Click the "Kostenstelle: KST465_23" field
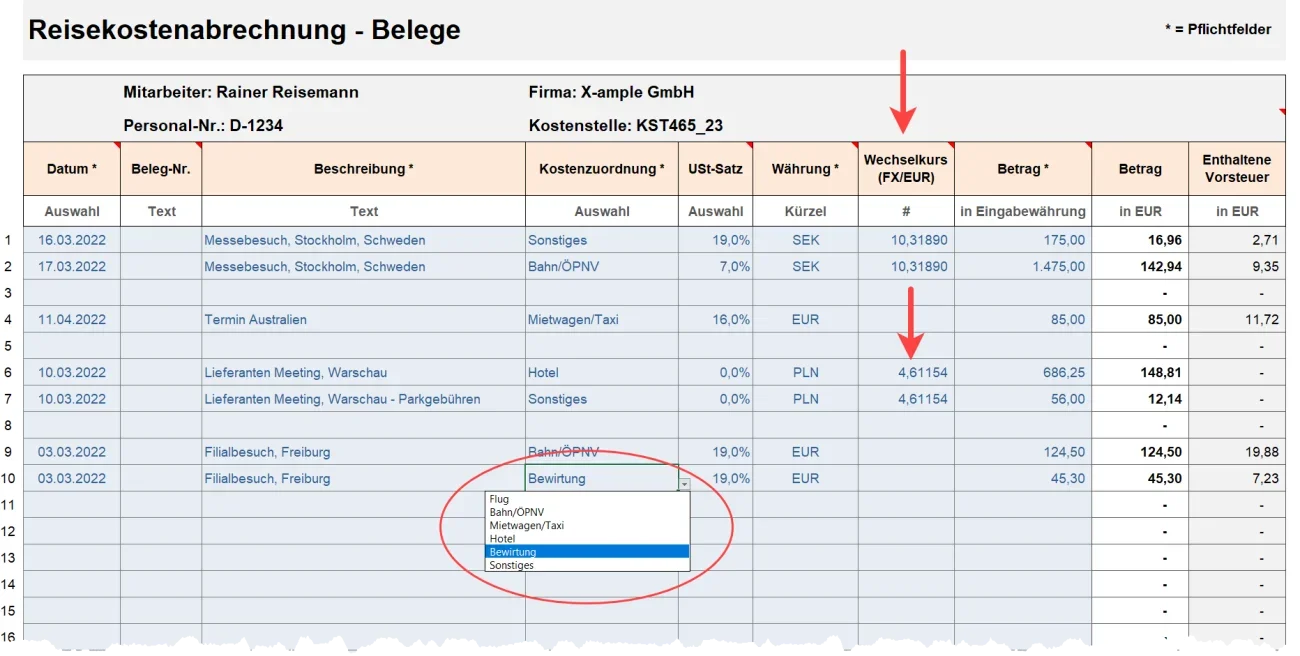This screenshot has height=656, width=1300. click(625, 126)
